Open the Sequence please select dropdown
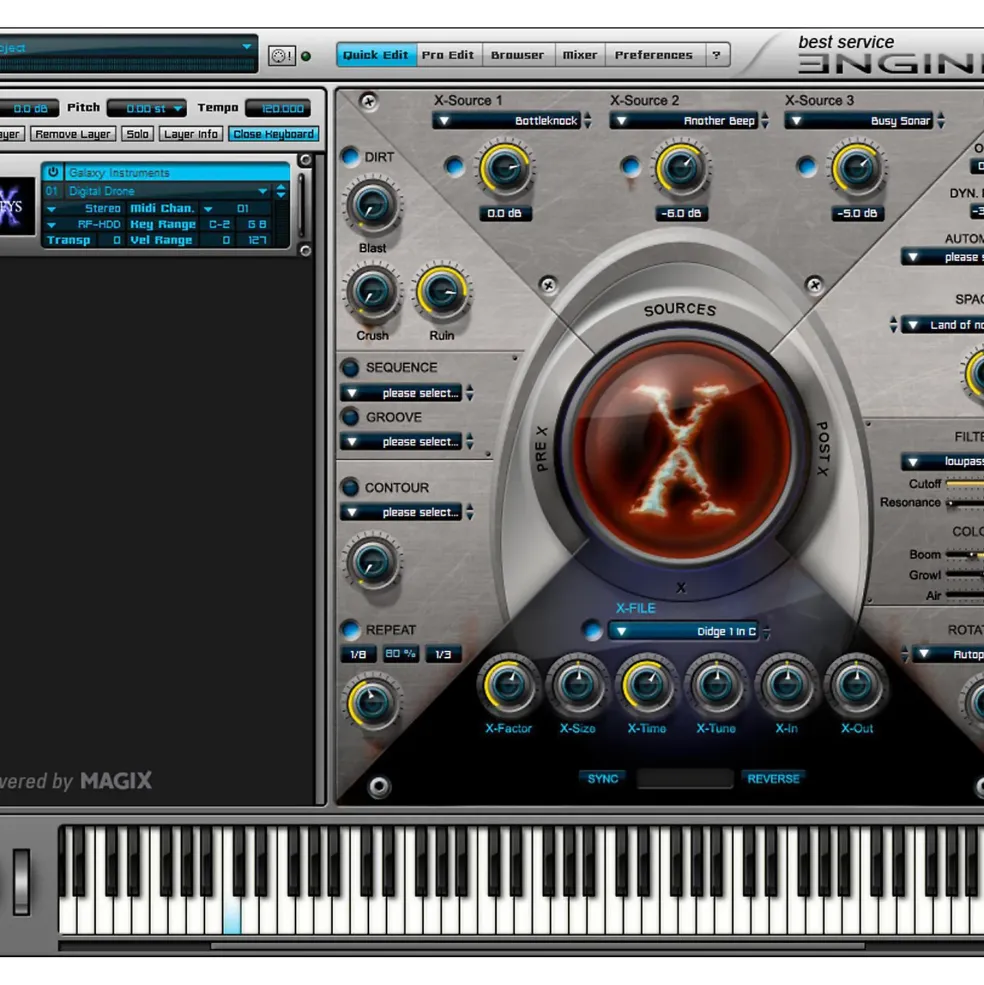 pyautogui.click(x=401, y=393)
